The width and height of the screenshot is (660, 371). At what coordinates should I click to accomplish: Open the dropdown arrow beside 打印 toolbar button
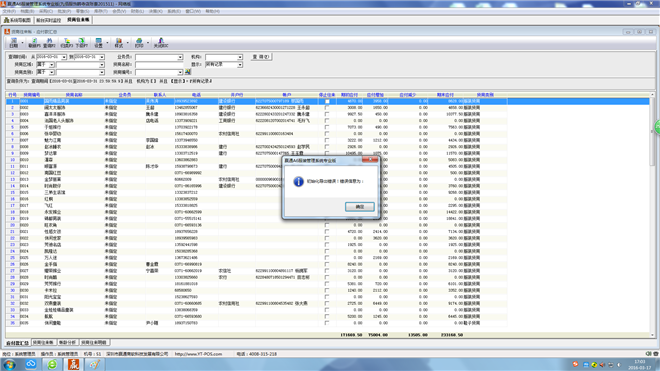click(148, 43)
